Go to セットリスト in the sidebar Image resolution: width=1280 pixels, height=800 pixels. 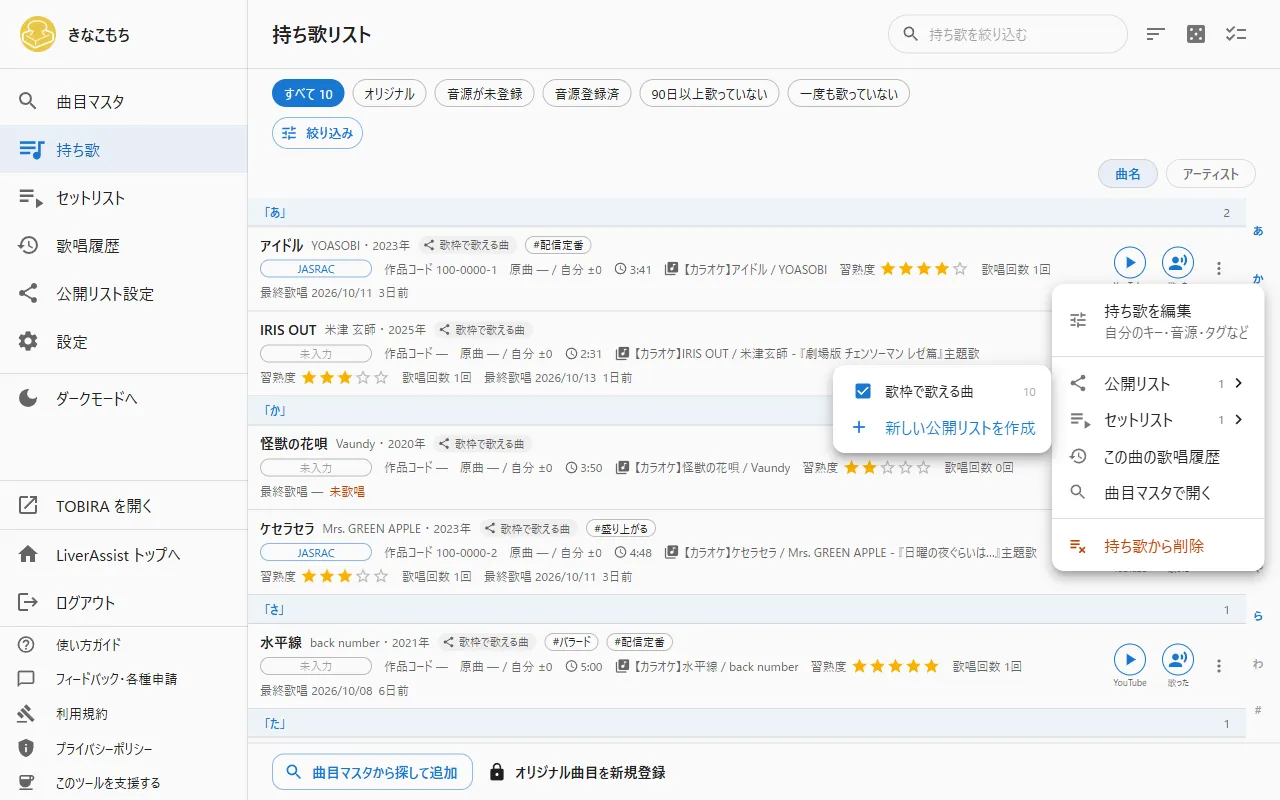[x=124, y=197]
